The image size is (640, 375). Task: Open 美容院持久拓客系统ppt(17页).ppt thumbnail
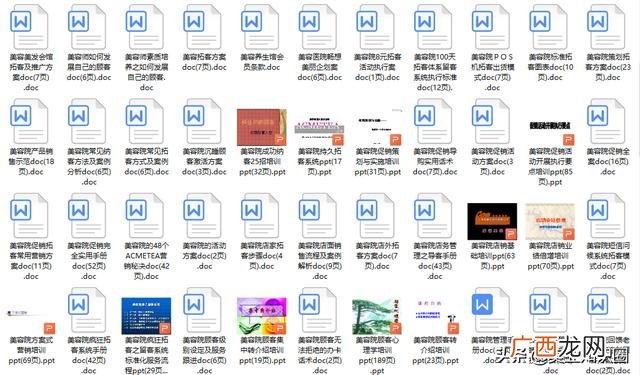pyautogui.click(x=320, y=127)
